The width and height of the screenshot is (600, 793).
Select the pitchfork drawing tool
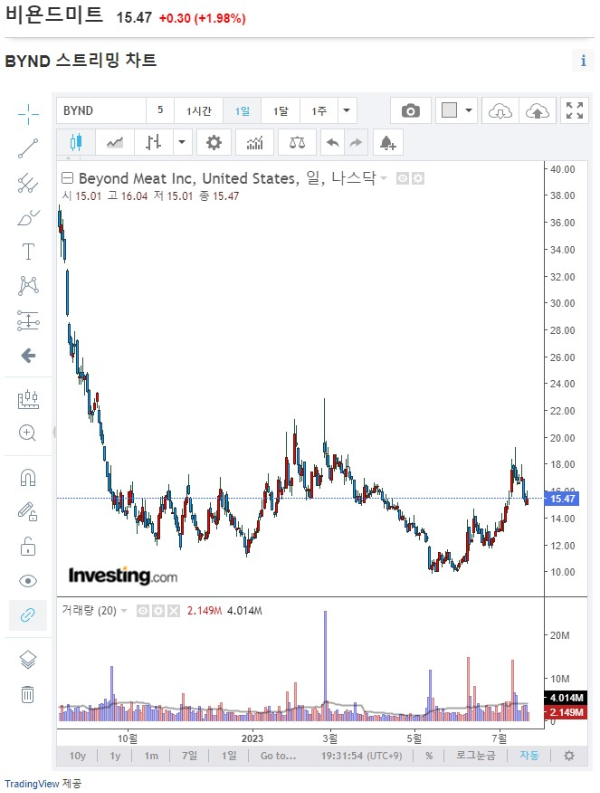[28, 183]
